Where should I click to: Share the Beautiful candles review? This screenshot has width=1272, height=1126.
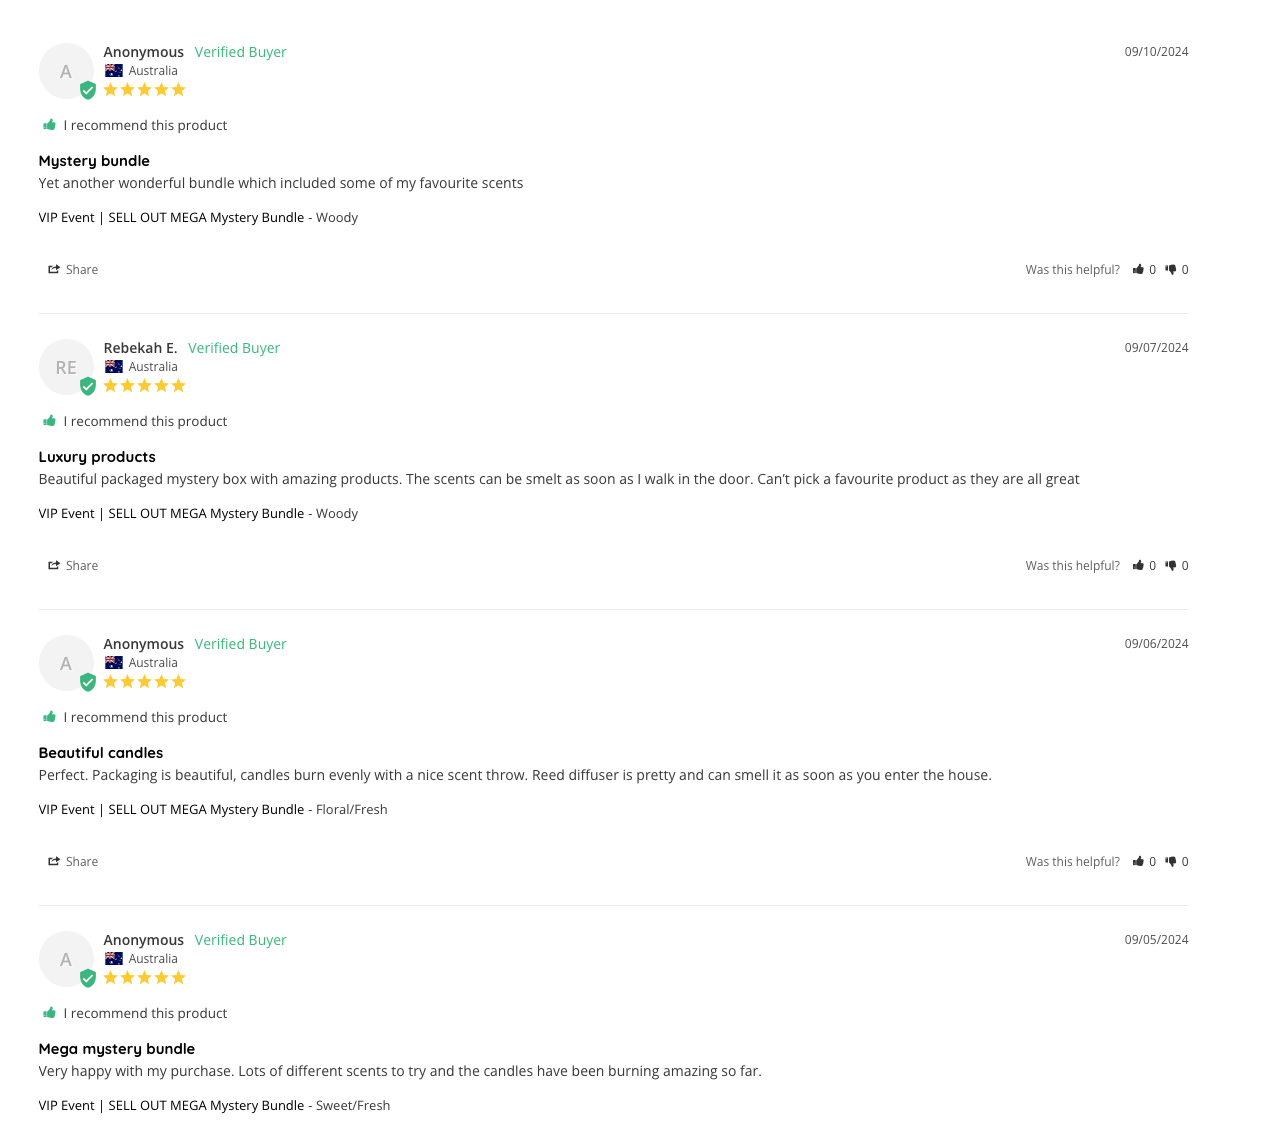click(73, 862)
